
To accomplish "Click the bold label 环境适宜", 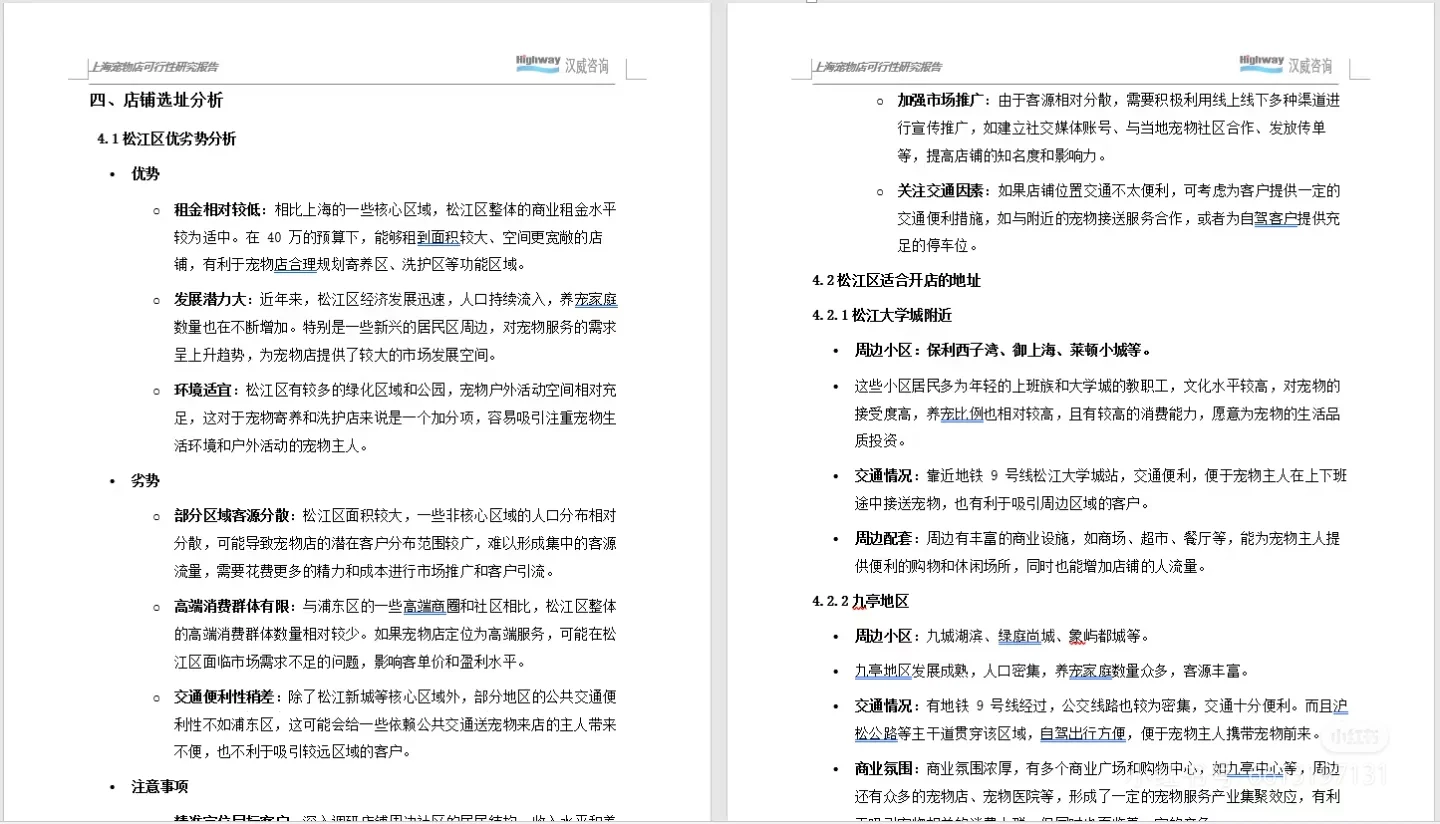I will pos(203,390).
